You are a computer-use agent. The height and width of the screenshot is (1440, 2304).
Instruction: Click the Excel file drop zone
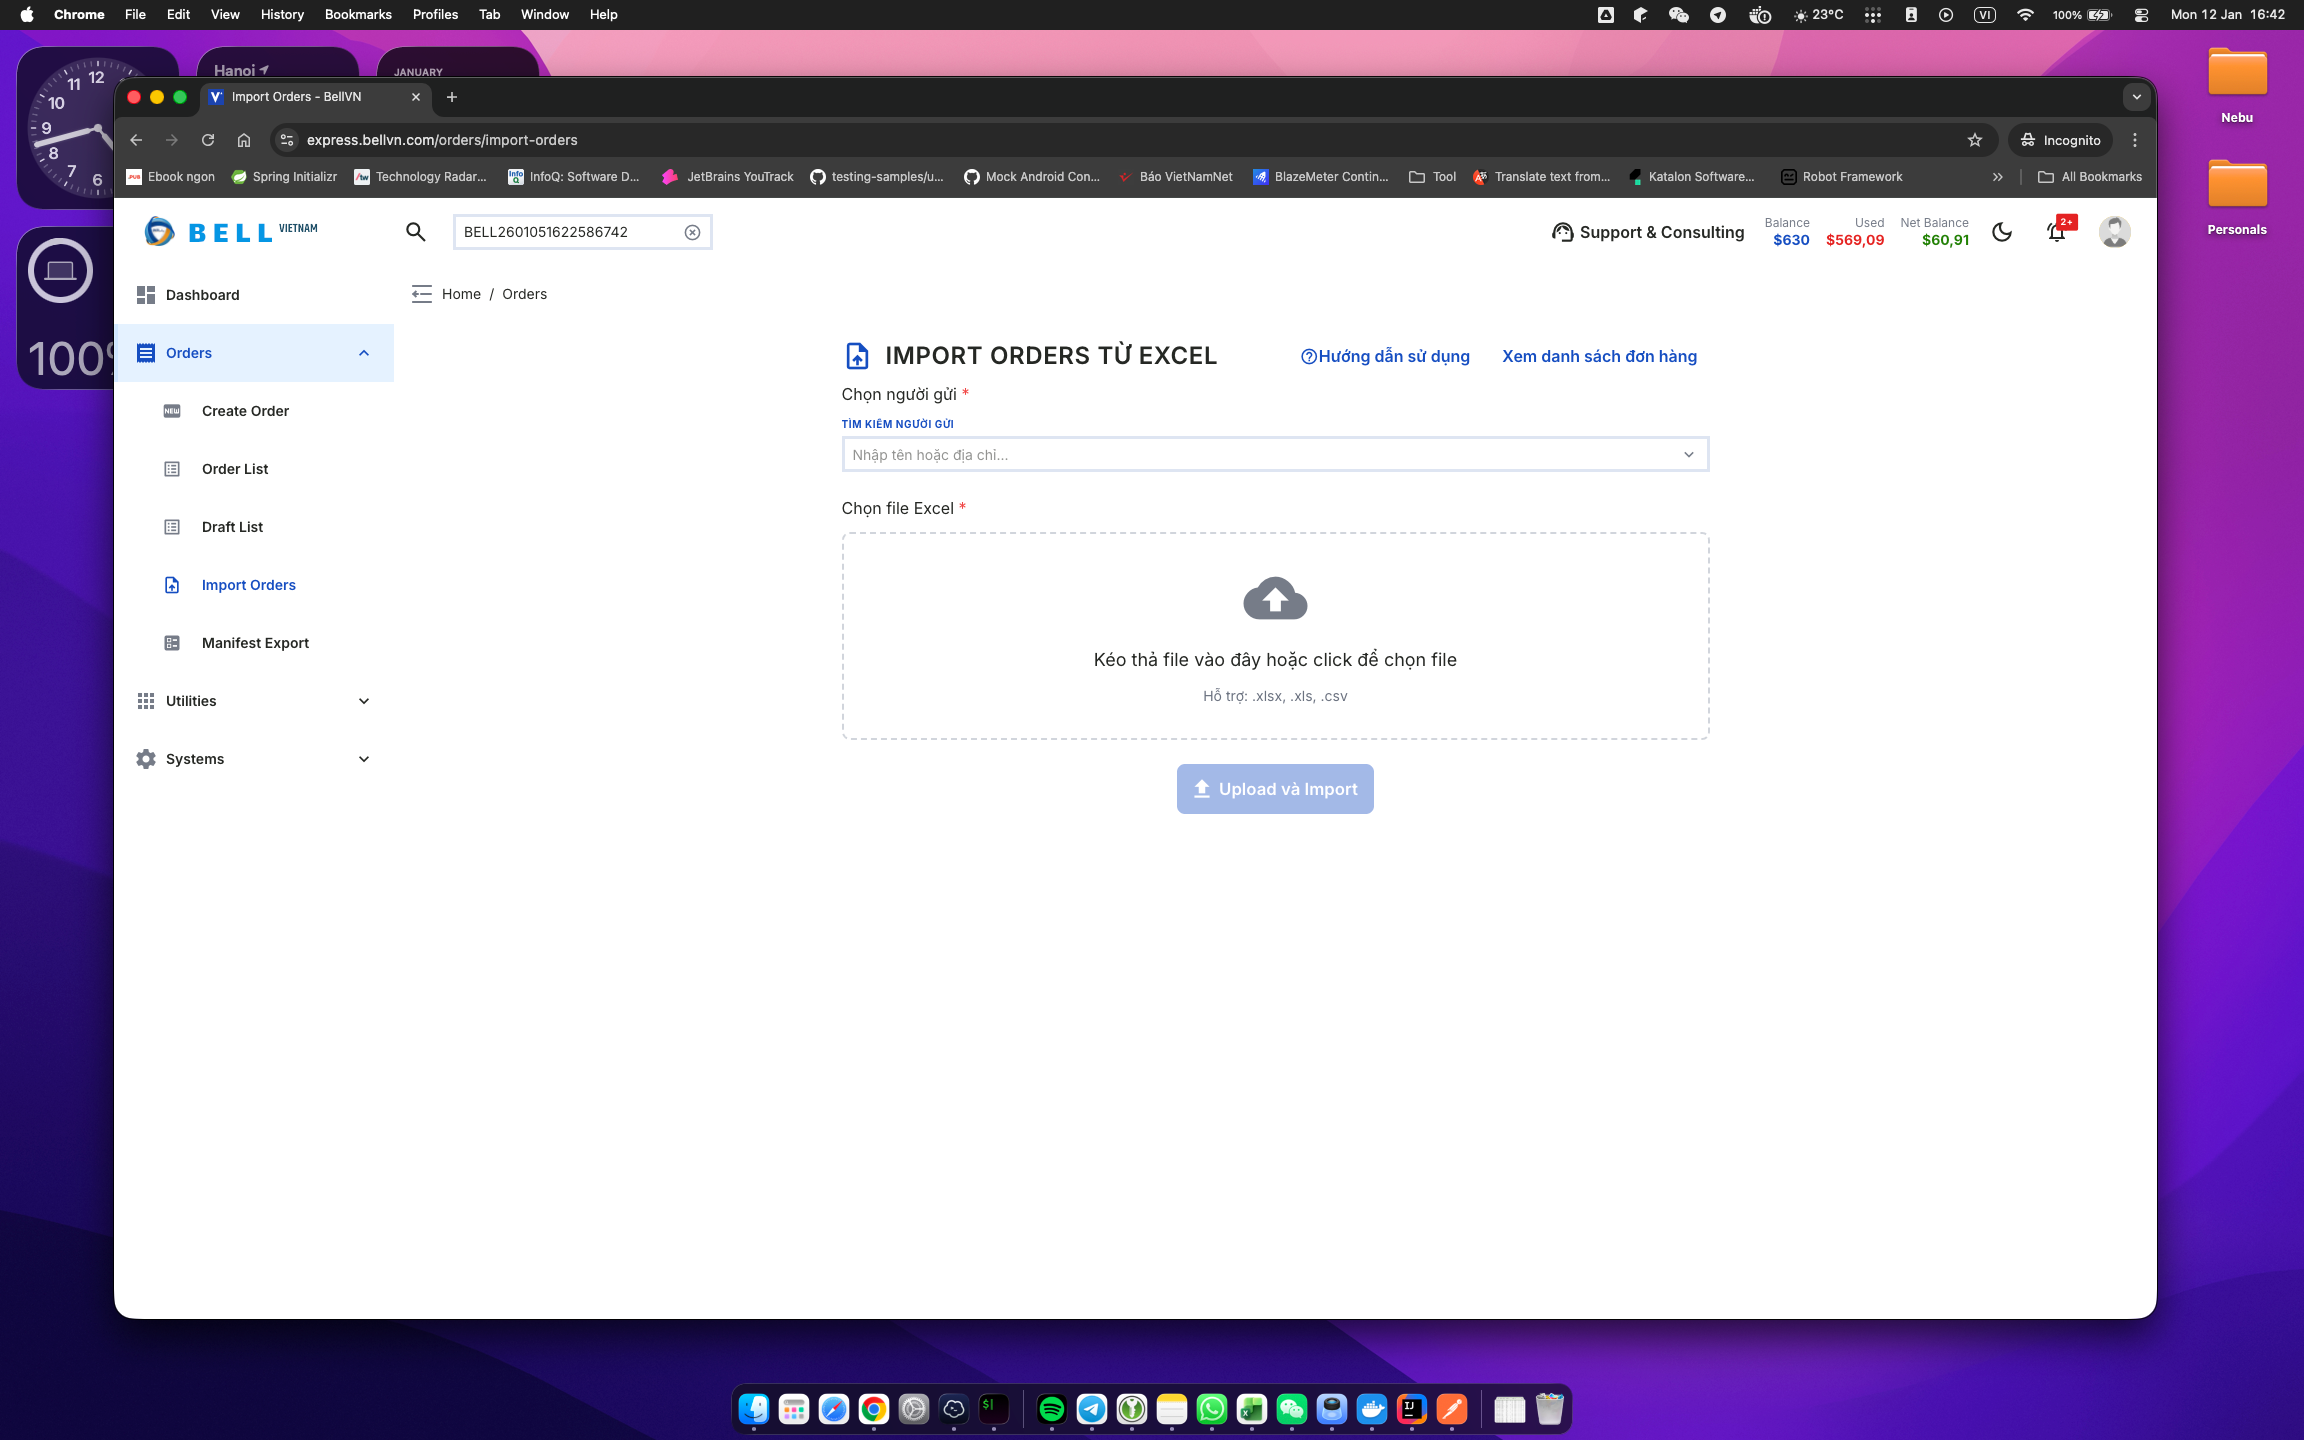pyautogui.click(x=1275, y=660)
